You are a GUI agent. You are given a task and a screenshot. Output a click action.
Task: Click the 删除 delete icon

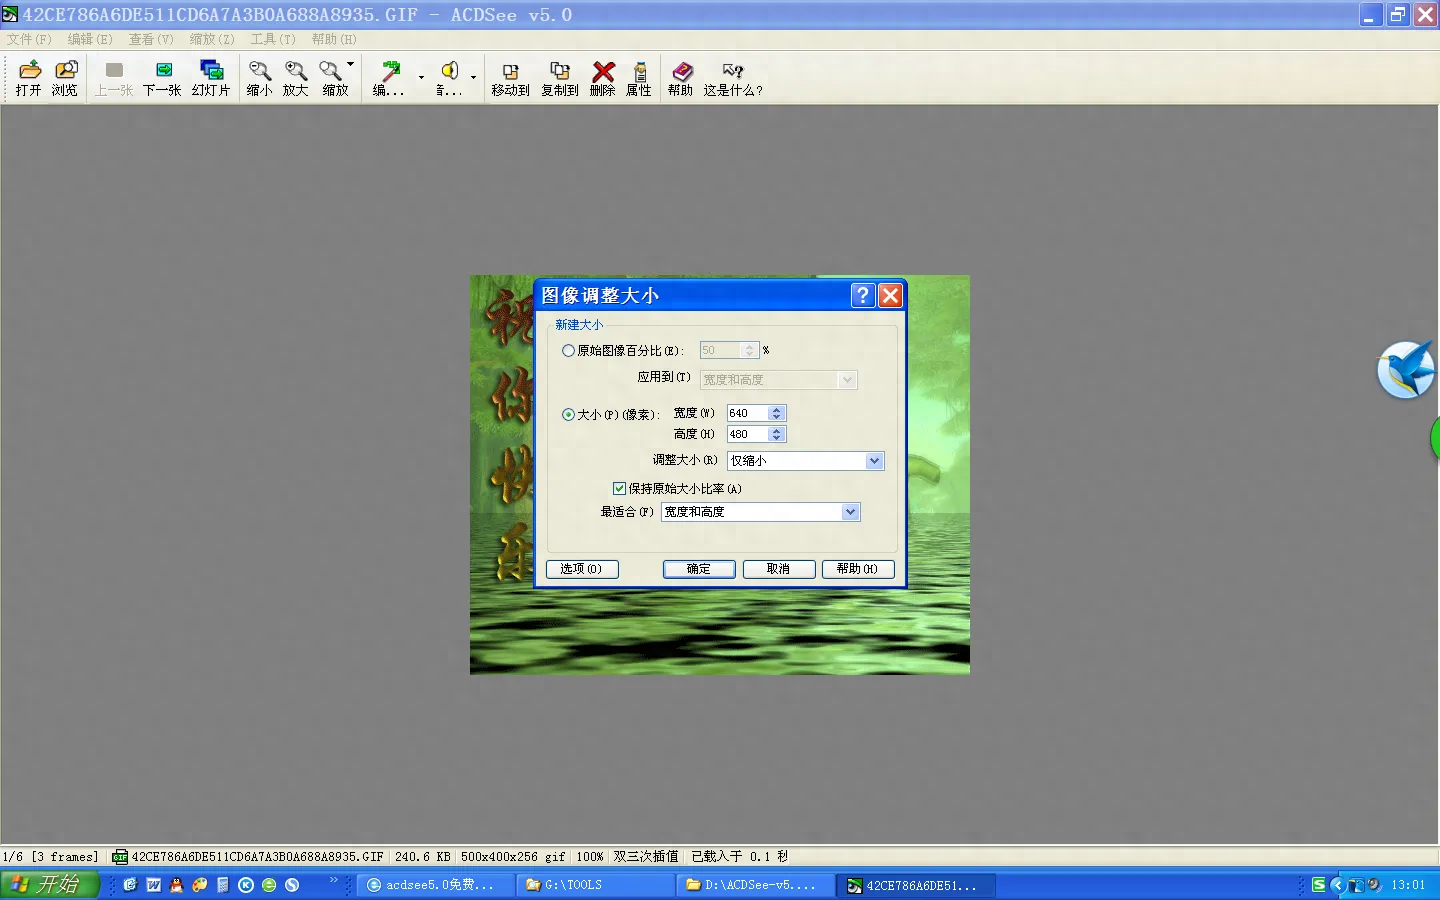602,78
